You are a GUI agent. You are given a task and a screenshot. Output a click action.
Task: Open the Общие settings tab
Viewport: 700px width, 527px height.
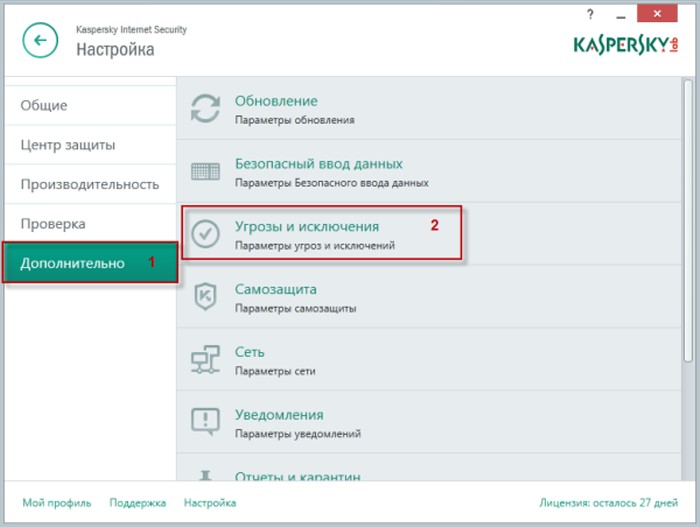(x=44, y=105)
